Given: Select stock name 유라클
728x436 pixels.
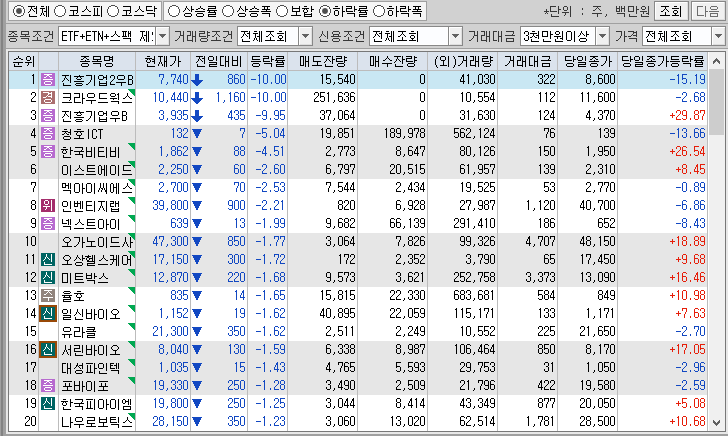Looking at the screenshot, I should pyautogui.click(x=78, y=332).
